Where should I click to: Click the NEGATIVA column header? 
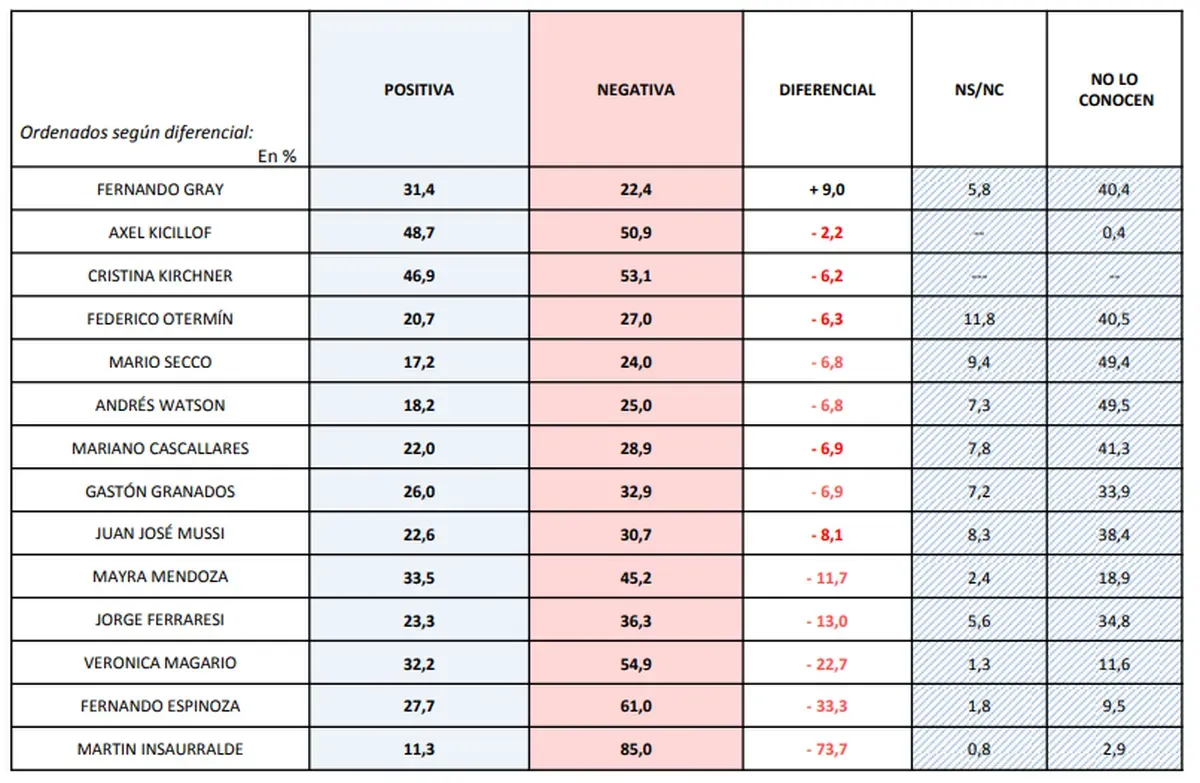pyautogui.click(x=635, y=90)
